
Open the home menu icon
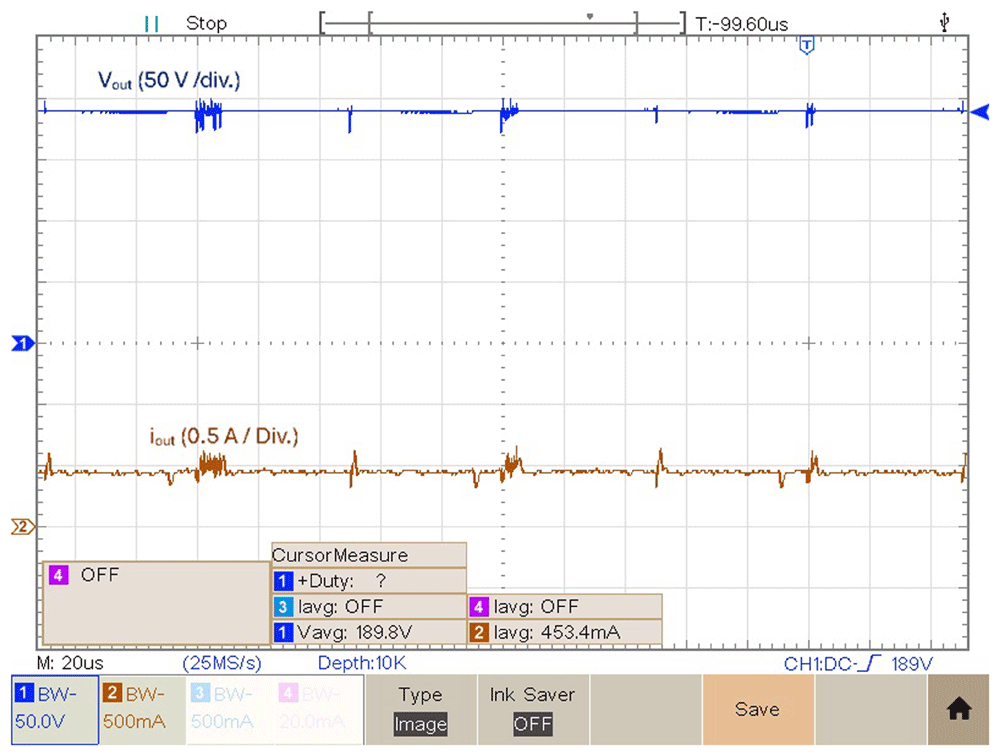click(x=959, y=709)
